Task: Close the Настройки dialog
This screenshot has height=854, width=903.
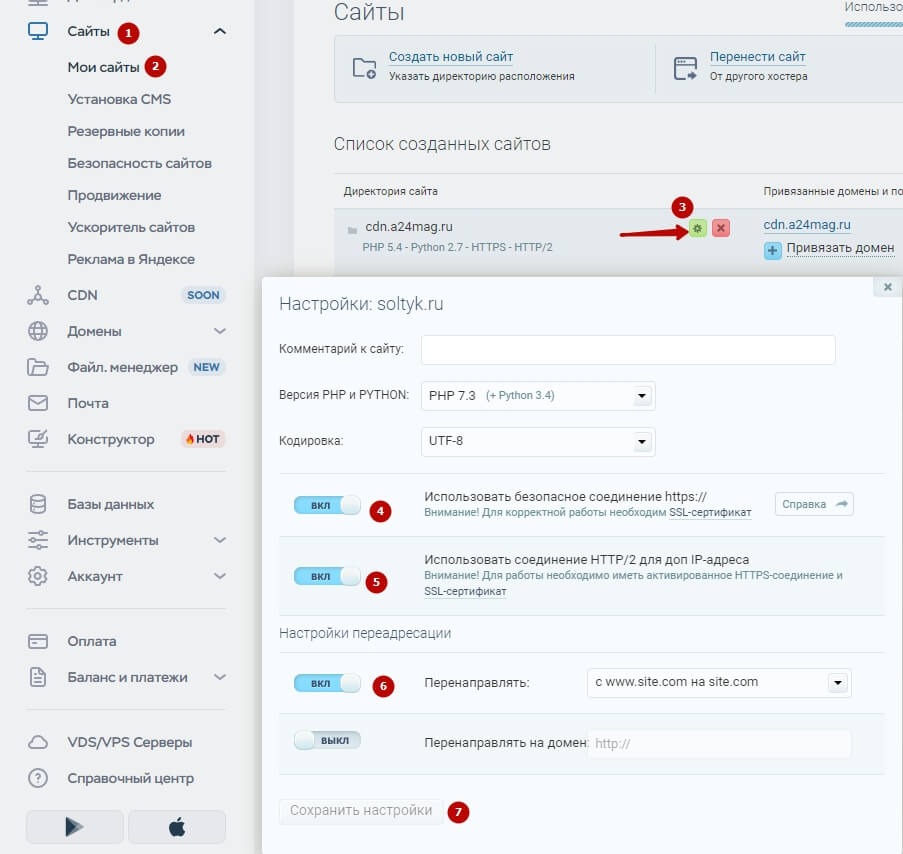Action: coord(887,287)
